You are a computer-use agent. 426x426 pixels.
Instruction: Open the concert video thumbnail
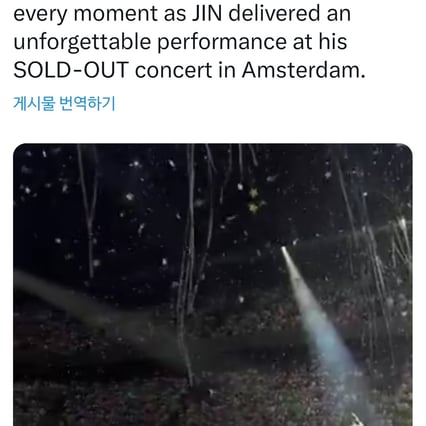pos(213,285)
